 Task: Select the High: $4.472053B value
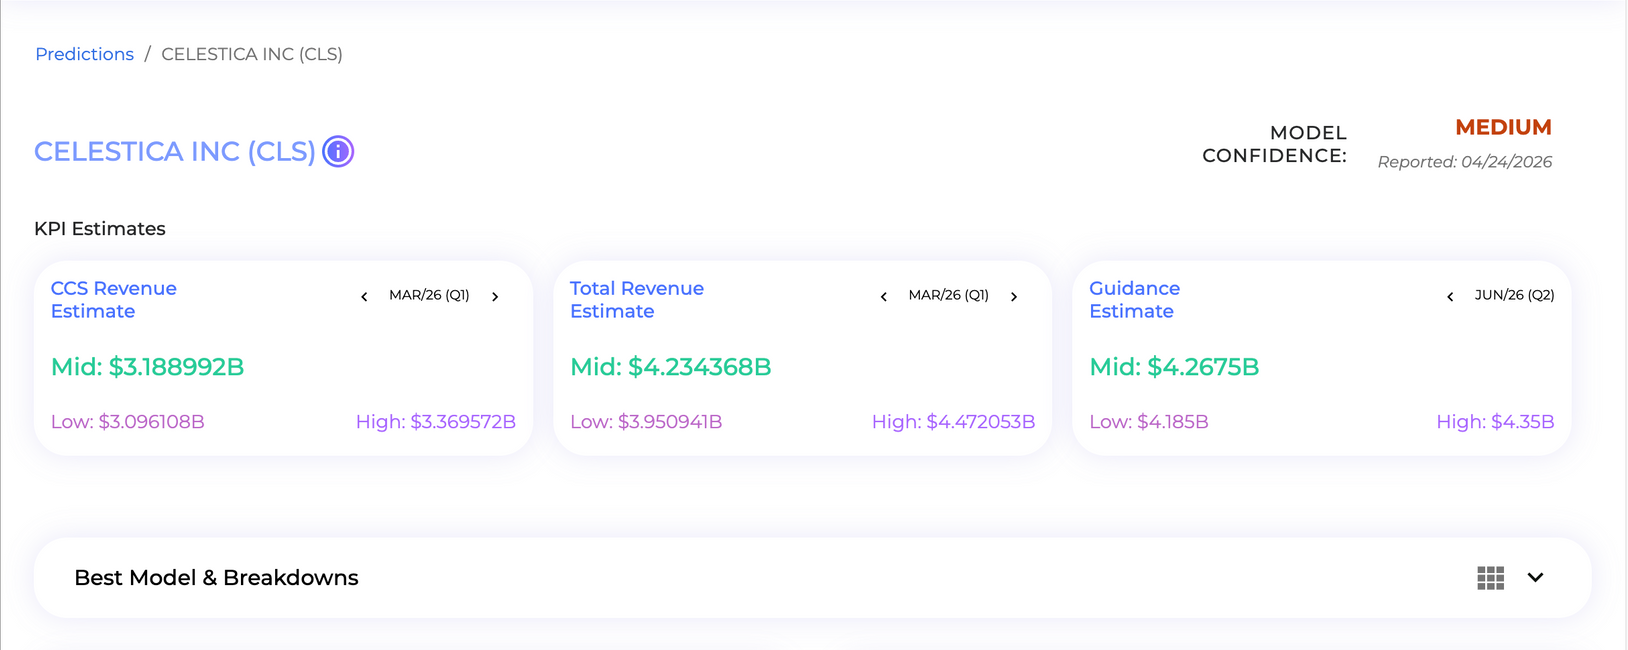point(953,422)
